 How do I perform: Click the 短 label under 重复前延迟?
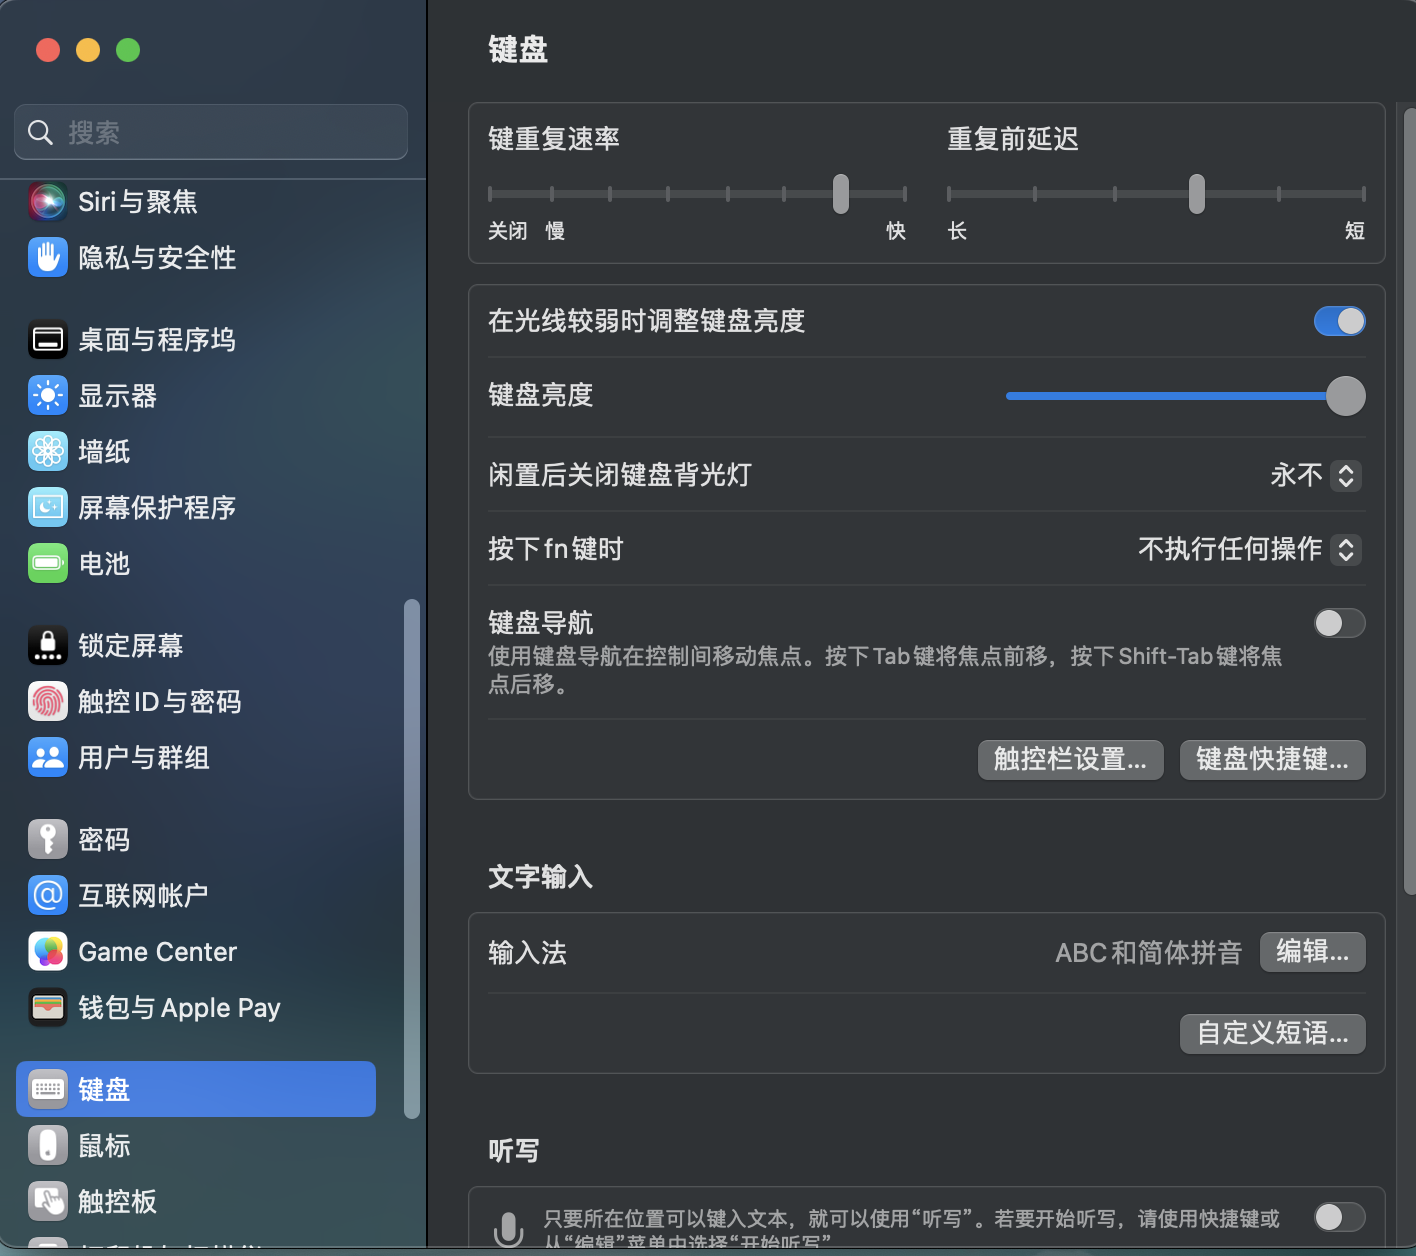[1355, 231]
